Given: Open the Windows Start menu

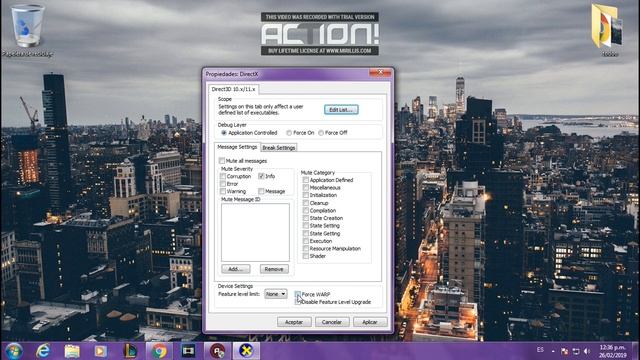Looking at the screenshot, I should click(13, 351).
